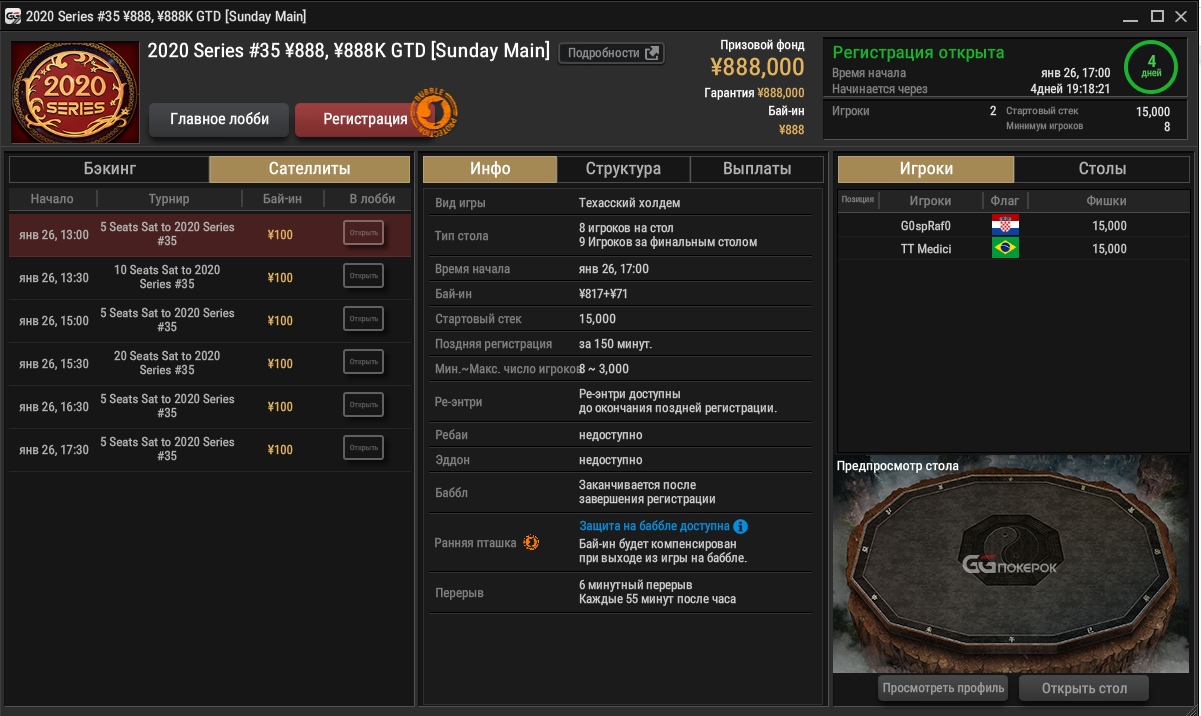1201x716 pixels.
Task: Click the Защита на баббле доступна link
Action: coord(654,526)
